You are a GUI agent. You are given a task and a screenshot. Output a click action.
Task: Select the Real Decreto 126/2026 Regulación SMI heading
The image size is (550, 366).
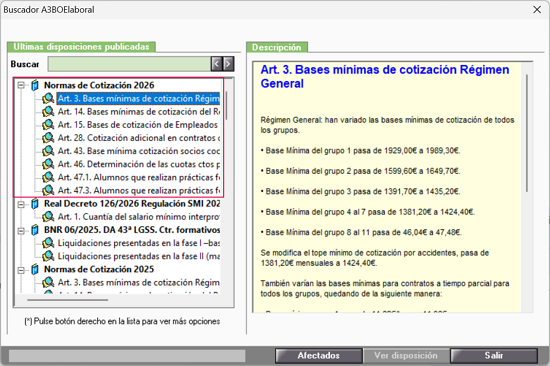tap(132, 204)
